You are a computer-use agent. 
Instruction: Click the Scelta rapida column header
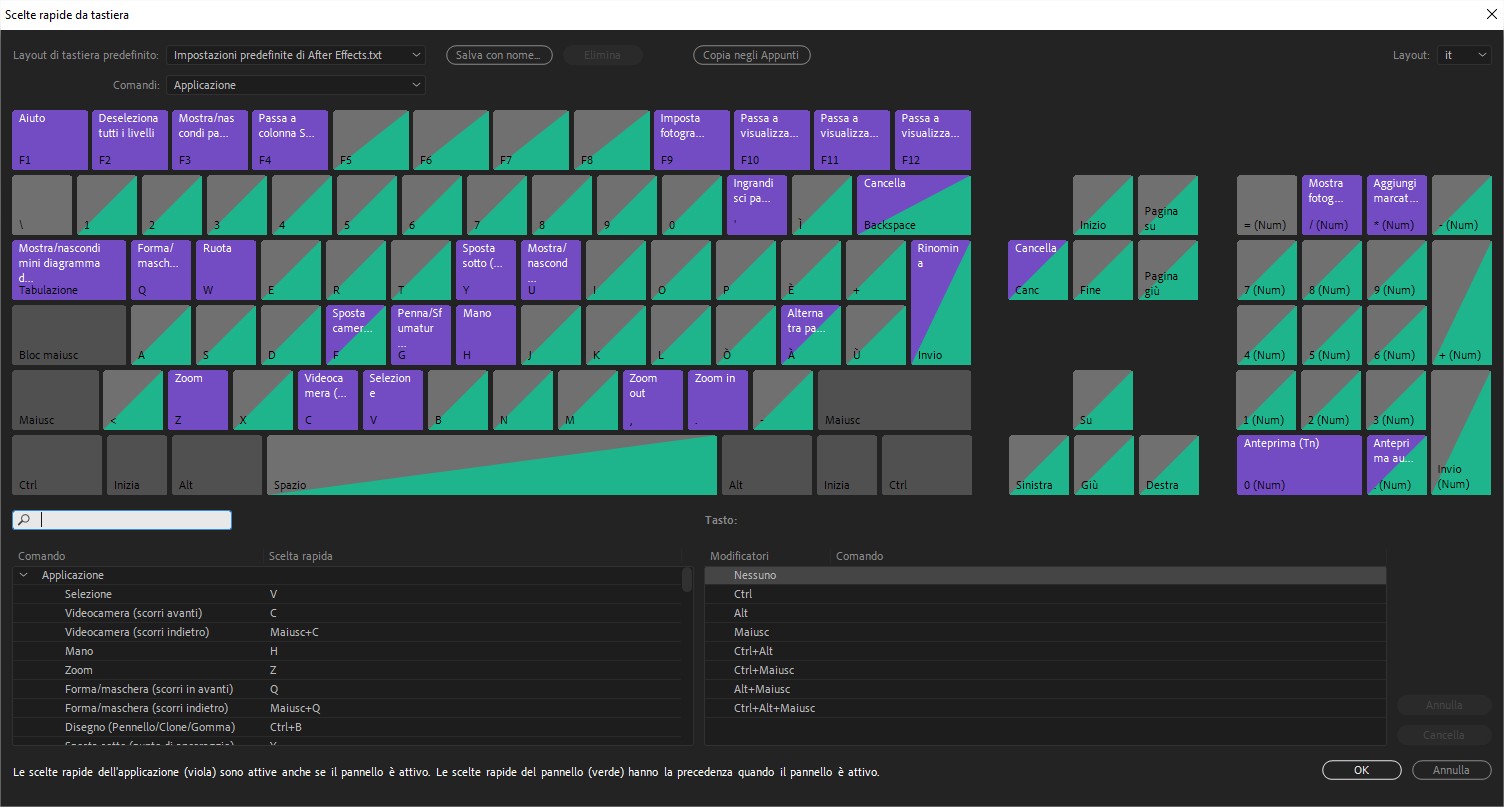coord(301,556)
